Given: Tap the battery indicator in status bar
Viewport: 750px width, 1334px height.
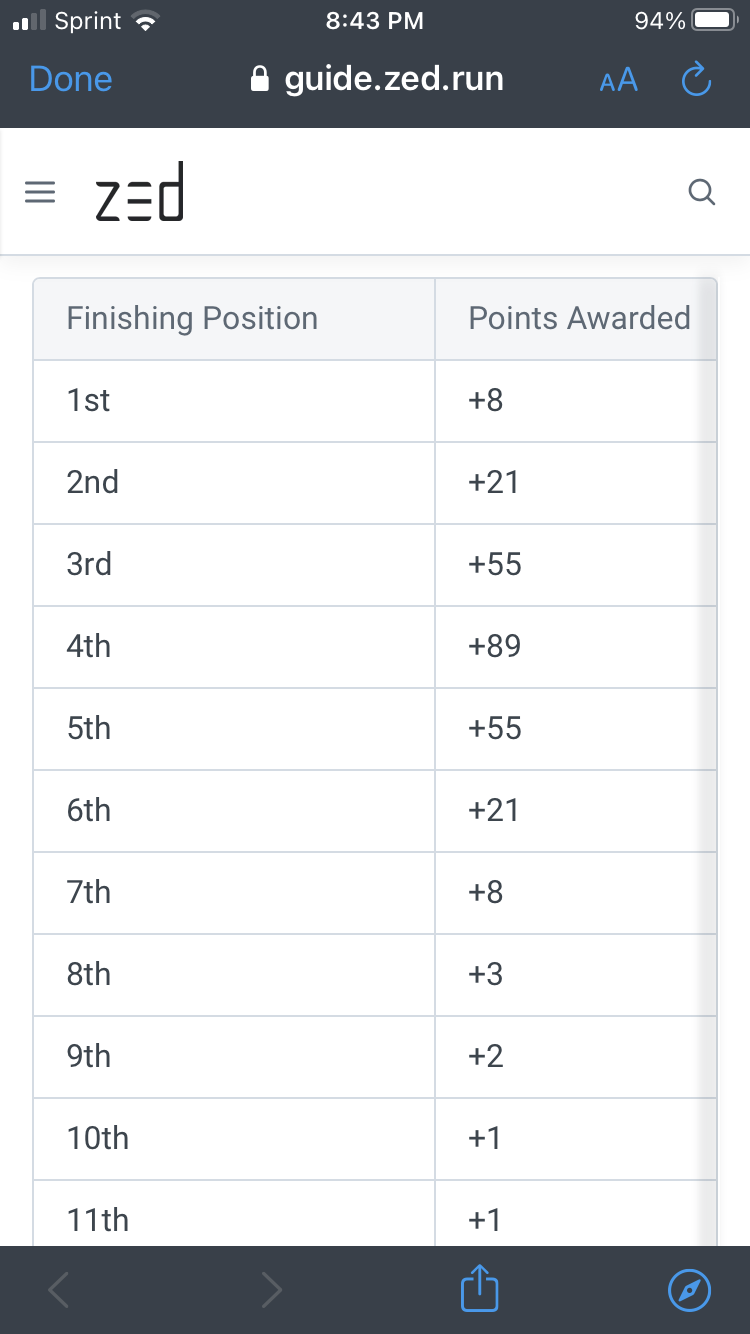Looking at the screenshot, I should tap(716, 21).
